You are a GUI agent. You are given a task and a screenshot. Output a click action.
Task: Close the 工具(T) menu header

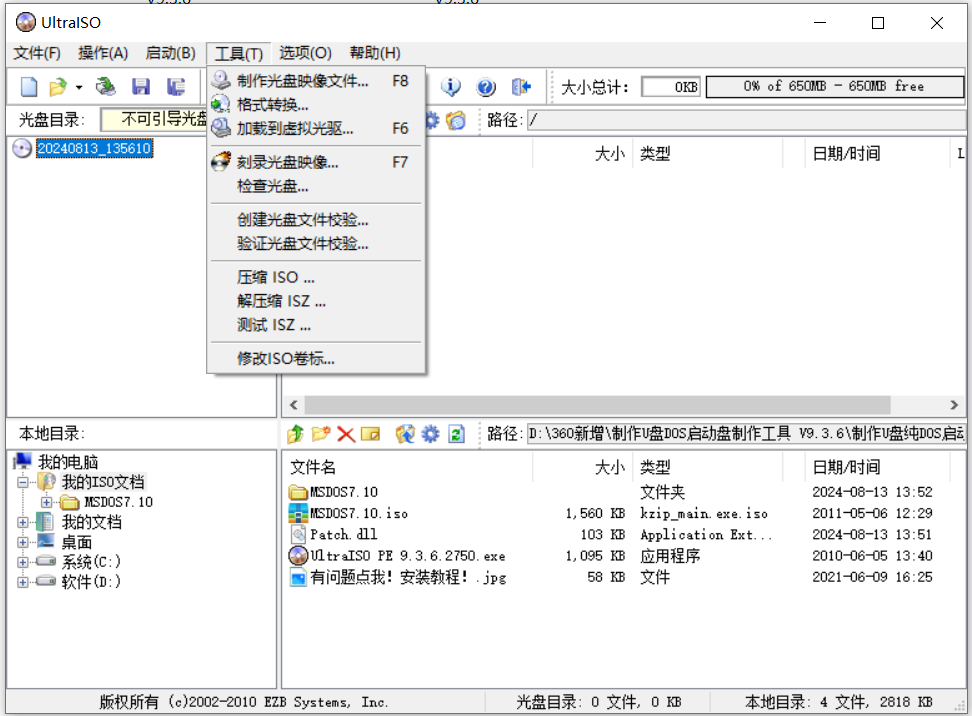point(239,54)
